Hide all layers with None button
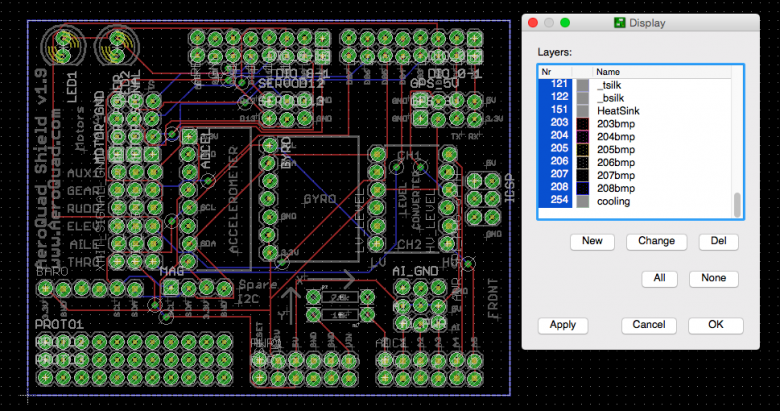Viewport: 780px width, 411px height. [x=714, y=279]
